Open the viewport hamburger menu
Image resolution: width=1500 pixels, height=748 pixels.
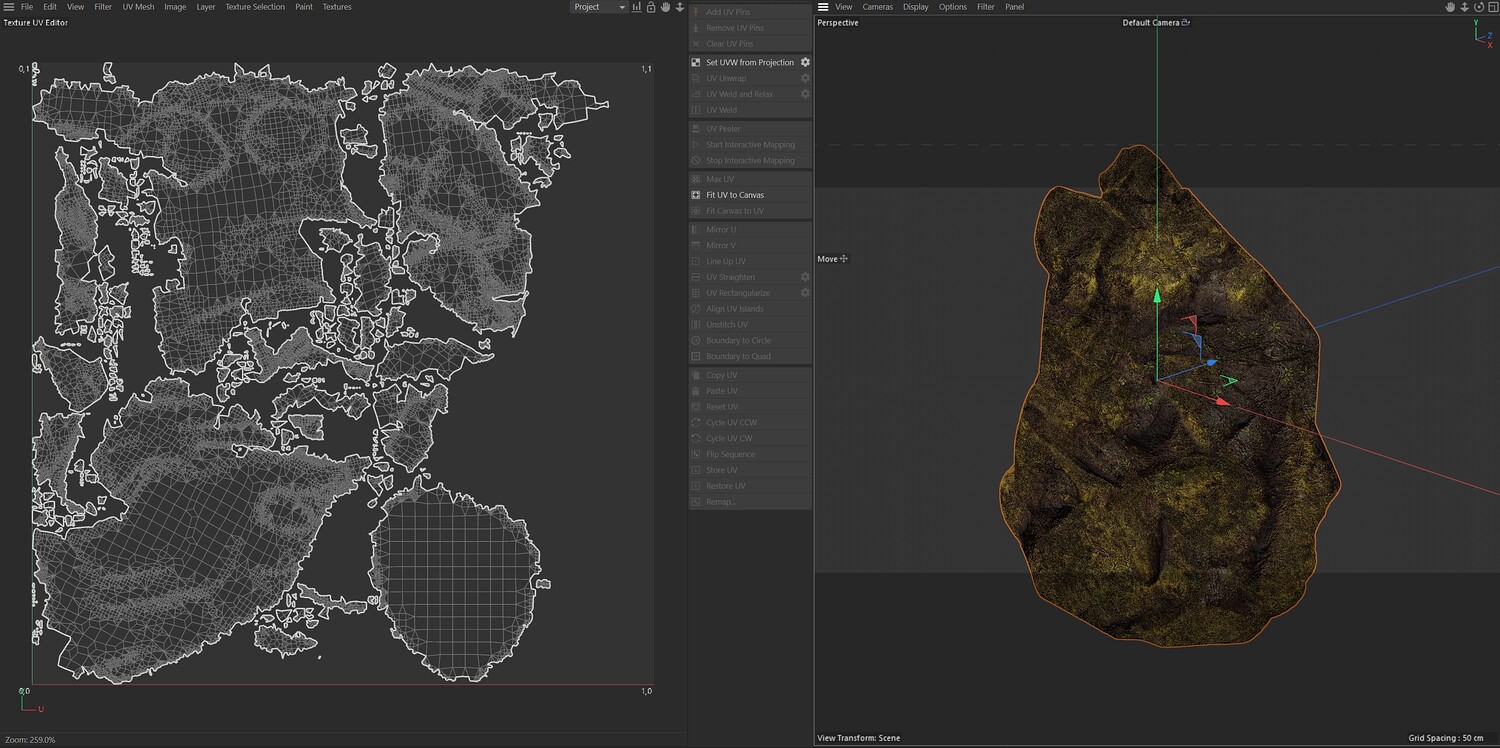click(x=823, y=7)
